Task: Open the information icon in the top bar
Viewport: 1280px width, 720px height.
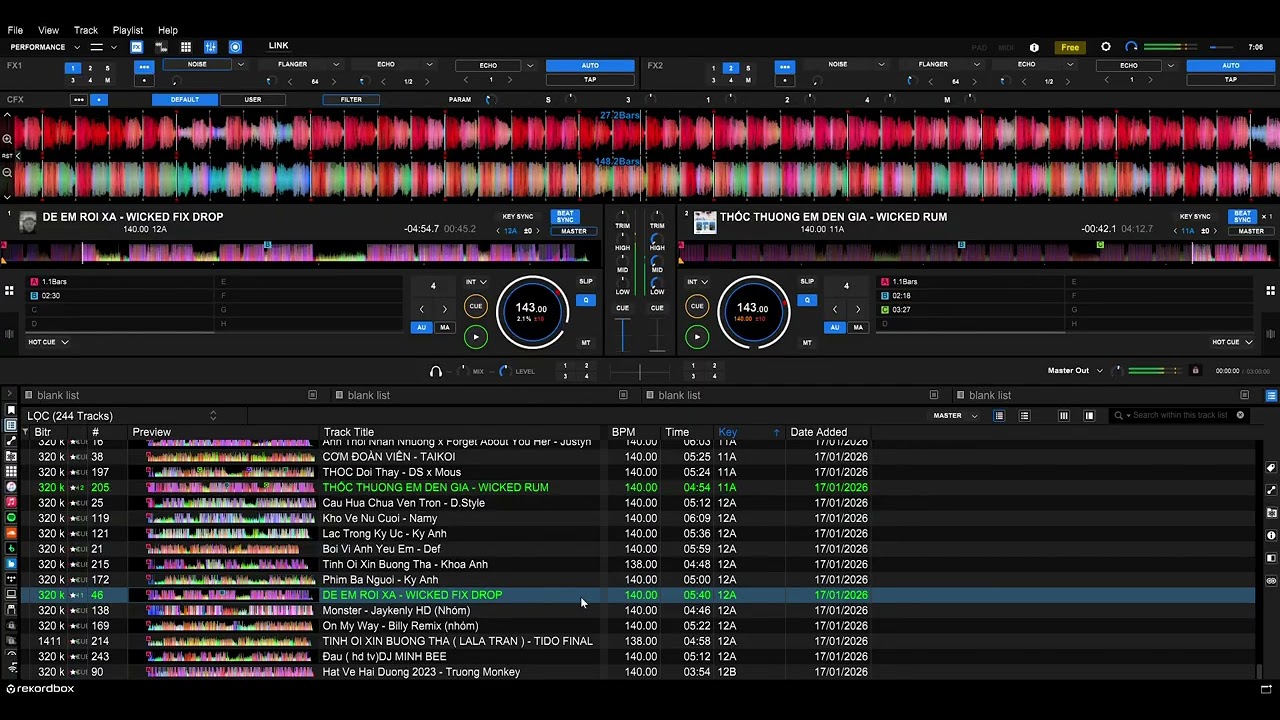Action: 1034,47
